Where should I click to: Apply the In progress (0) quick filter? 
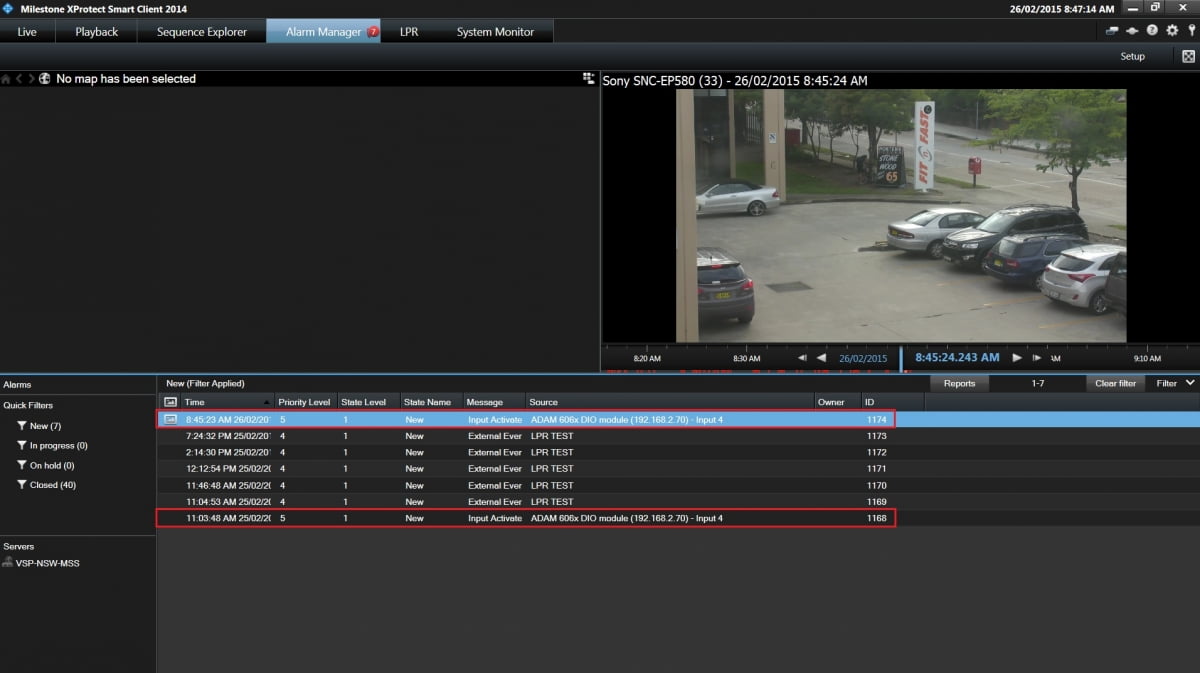(x=58, y=446)
